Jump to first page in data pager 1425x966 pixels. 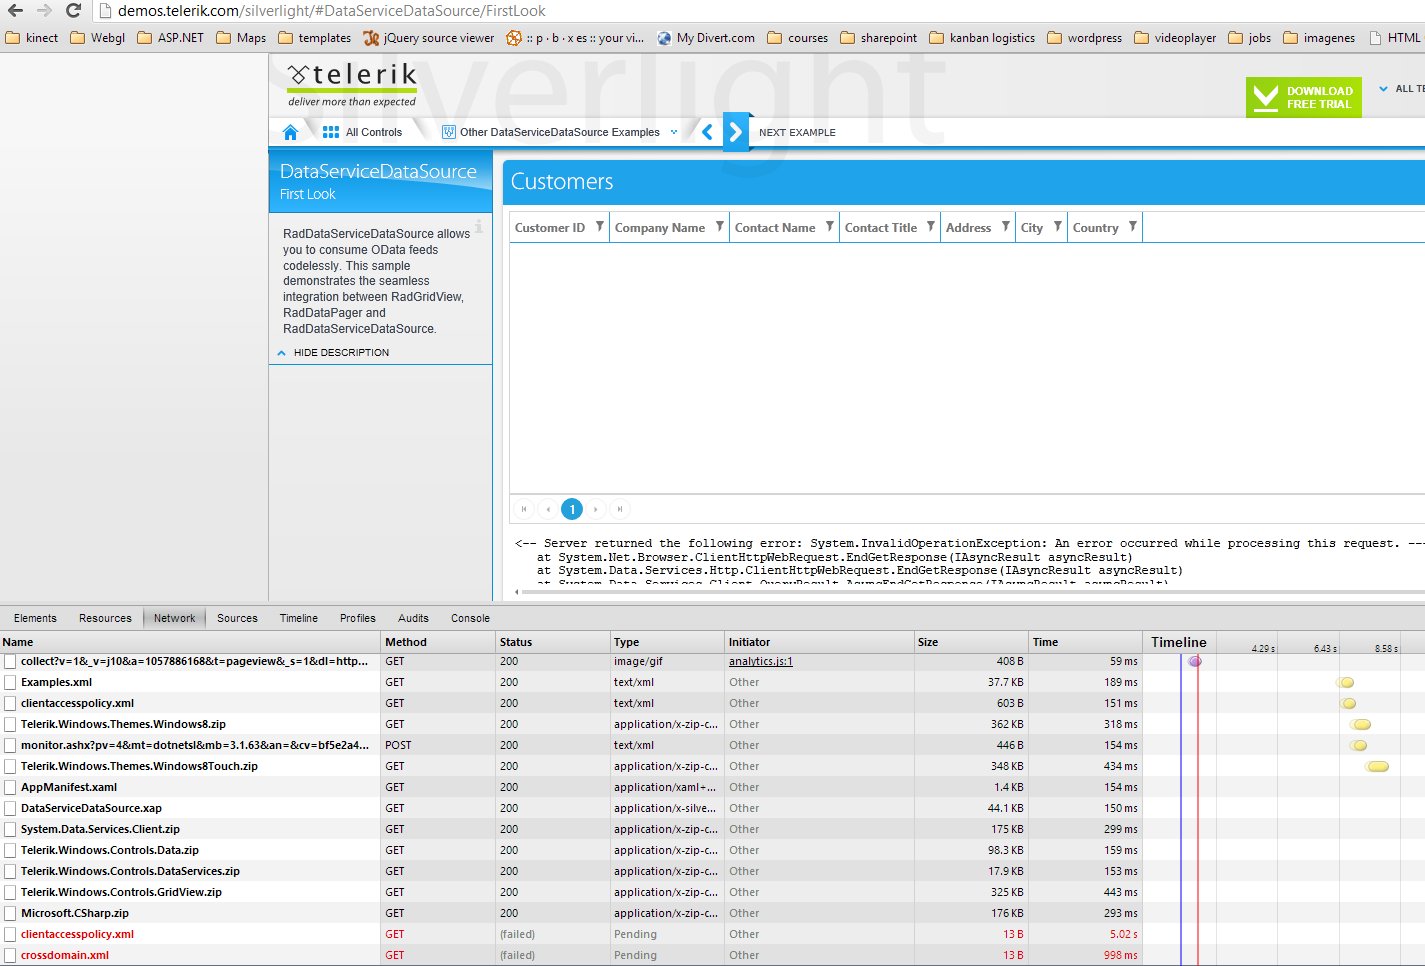click(524, 509)
